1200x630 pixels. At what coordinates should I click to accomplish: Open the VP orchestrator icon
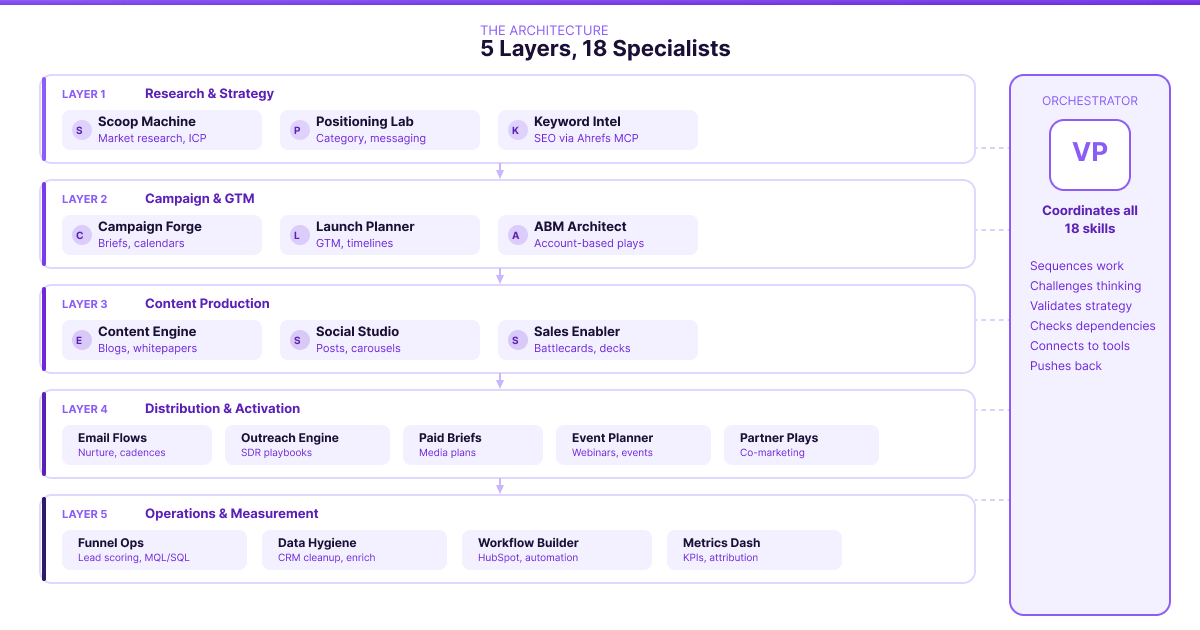click(x=1089, y=155)
